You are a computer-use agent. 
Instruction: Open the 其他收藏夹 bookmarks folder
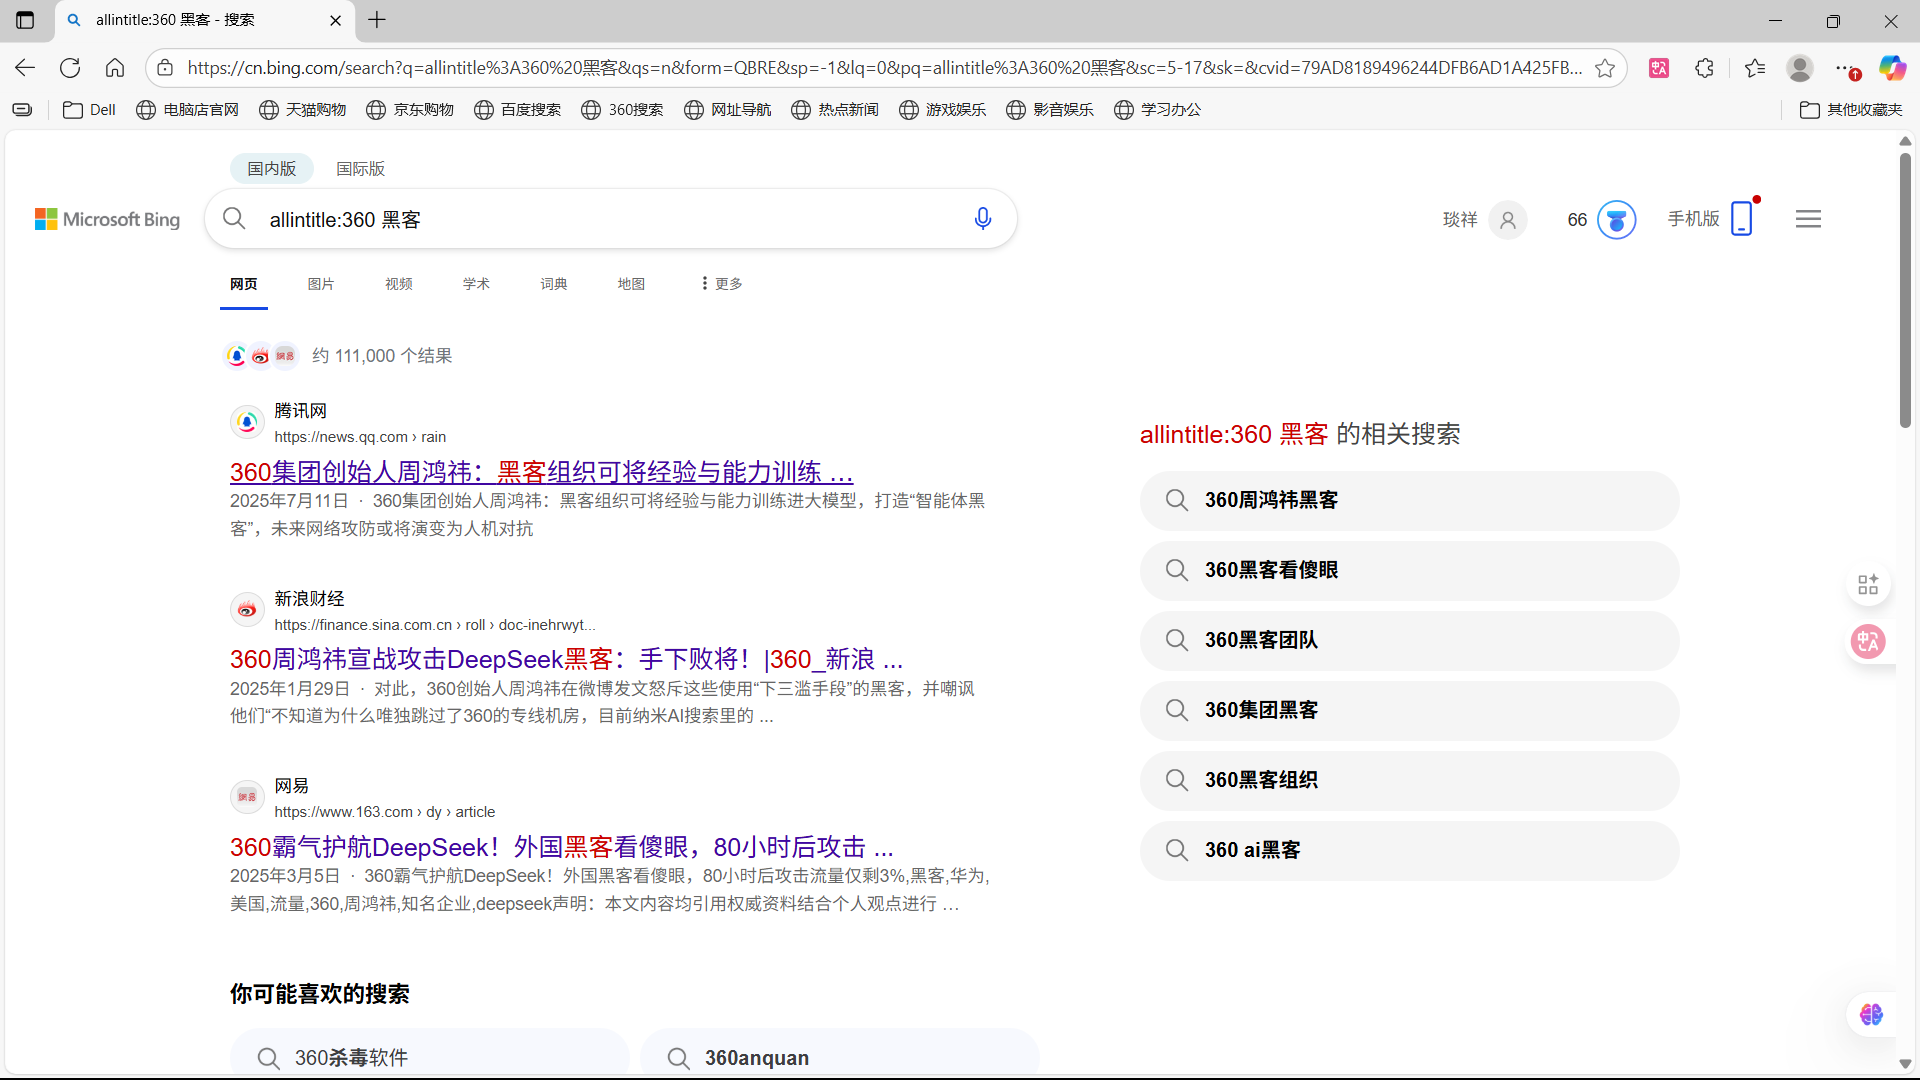(1851, 110)
